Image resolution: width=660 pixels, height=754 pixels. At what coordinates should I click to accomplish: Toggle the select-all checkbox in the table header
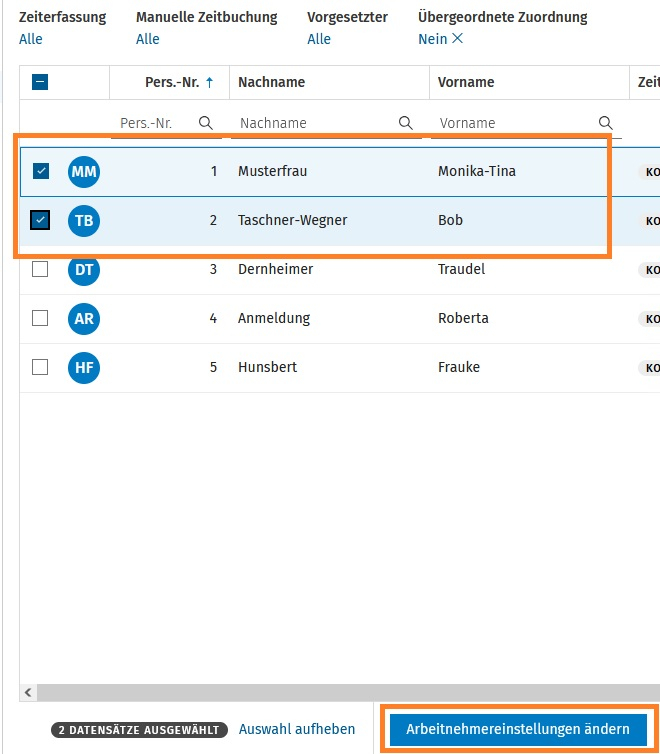point(40,82)
